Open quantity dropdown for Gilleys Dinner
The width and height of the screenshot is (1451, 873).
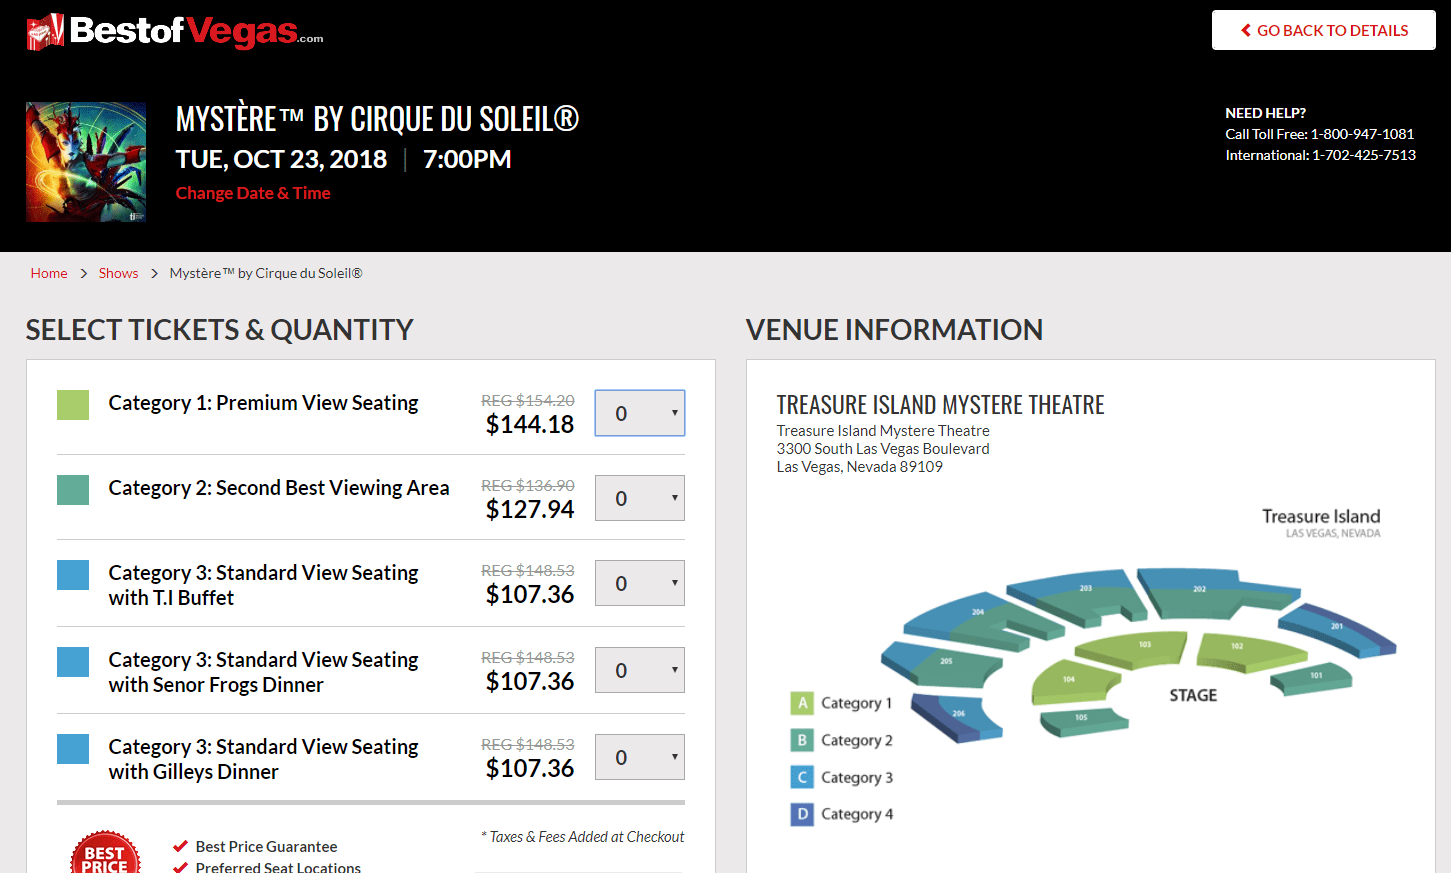point(640,757)
